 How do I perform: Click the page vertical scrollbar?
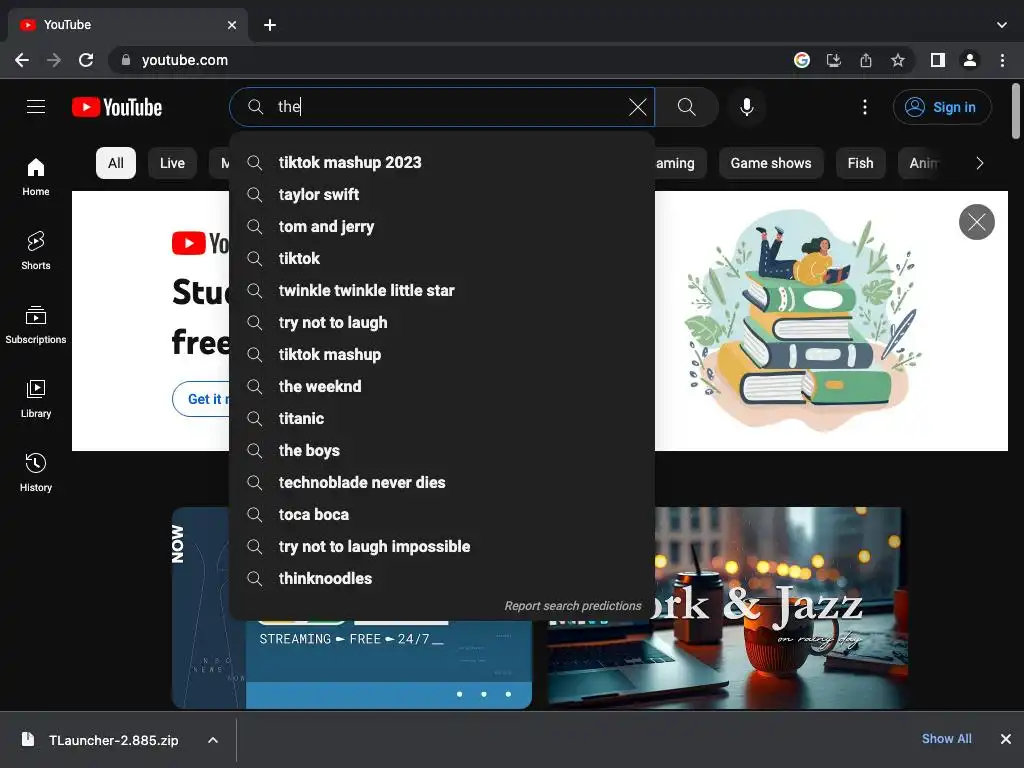1016,111
